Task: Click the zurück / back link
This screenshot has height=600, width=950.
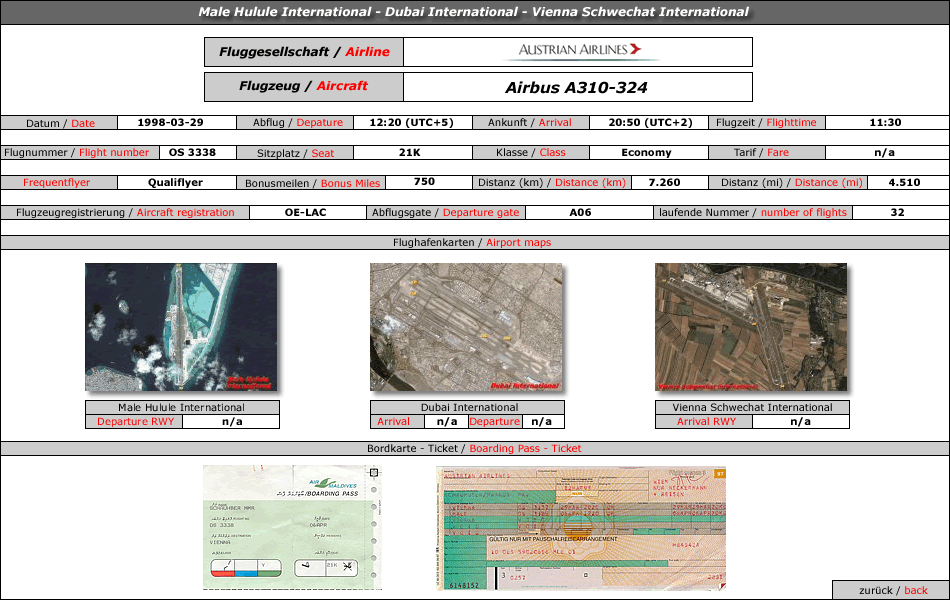Action: [889, 590]
